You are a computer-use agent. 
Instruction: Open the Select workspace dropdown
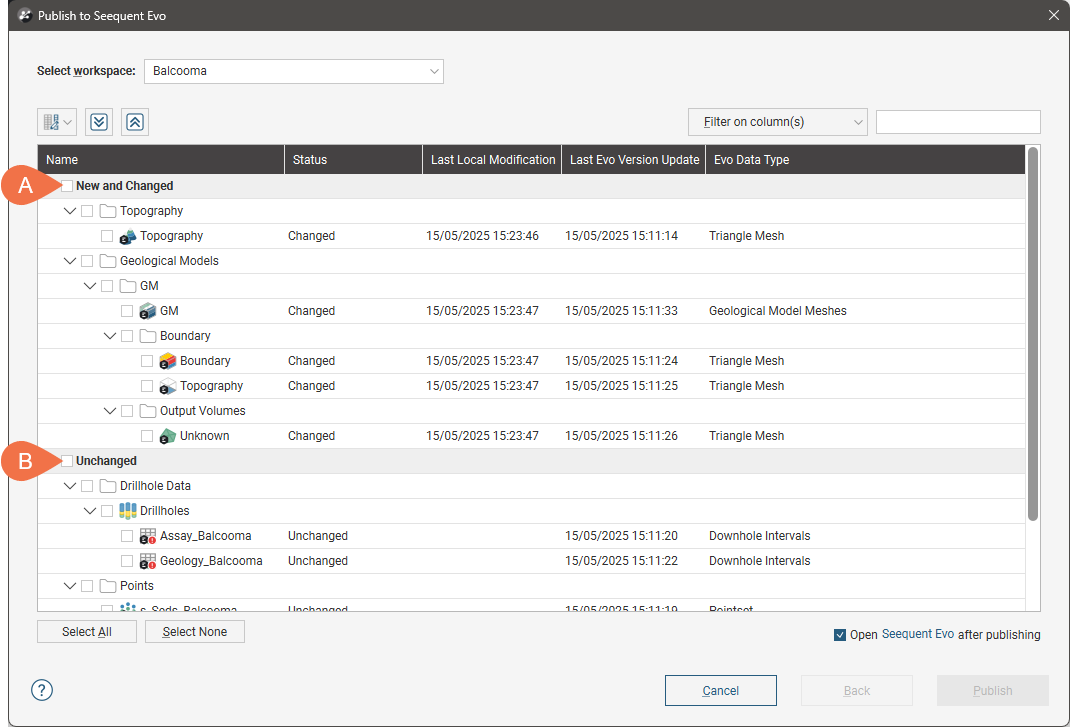[x=294, y=71]
